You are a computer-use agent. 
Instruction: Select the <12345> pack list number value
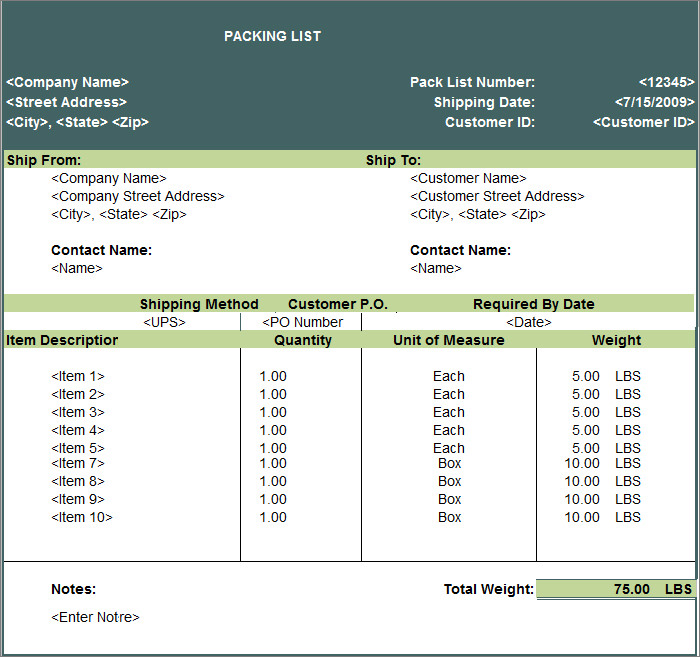(667, 82)
